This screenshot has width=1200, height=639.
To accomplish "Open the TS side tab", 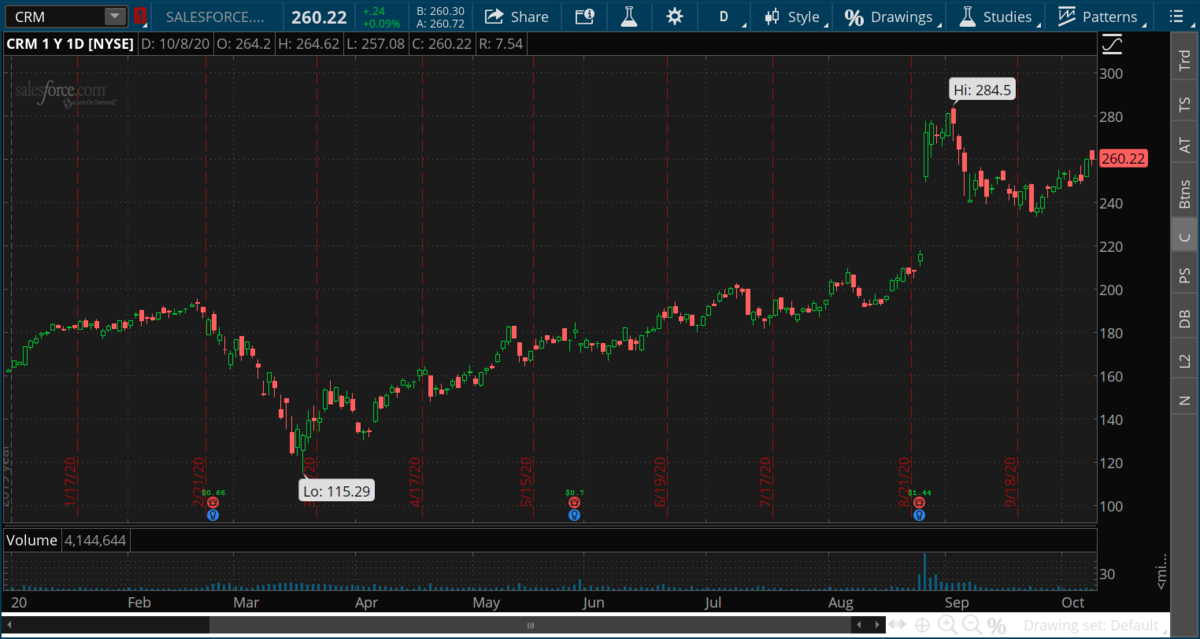I will (1185, 104).
